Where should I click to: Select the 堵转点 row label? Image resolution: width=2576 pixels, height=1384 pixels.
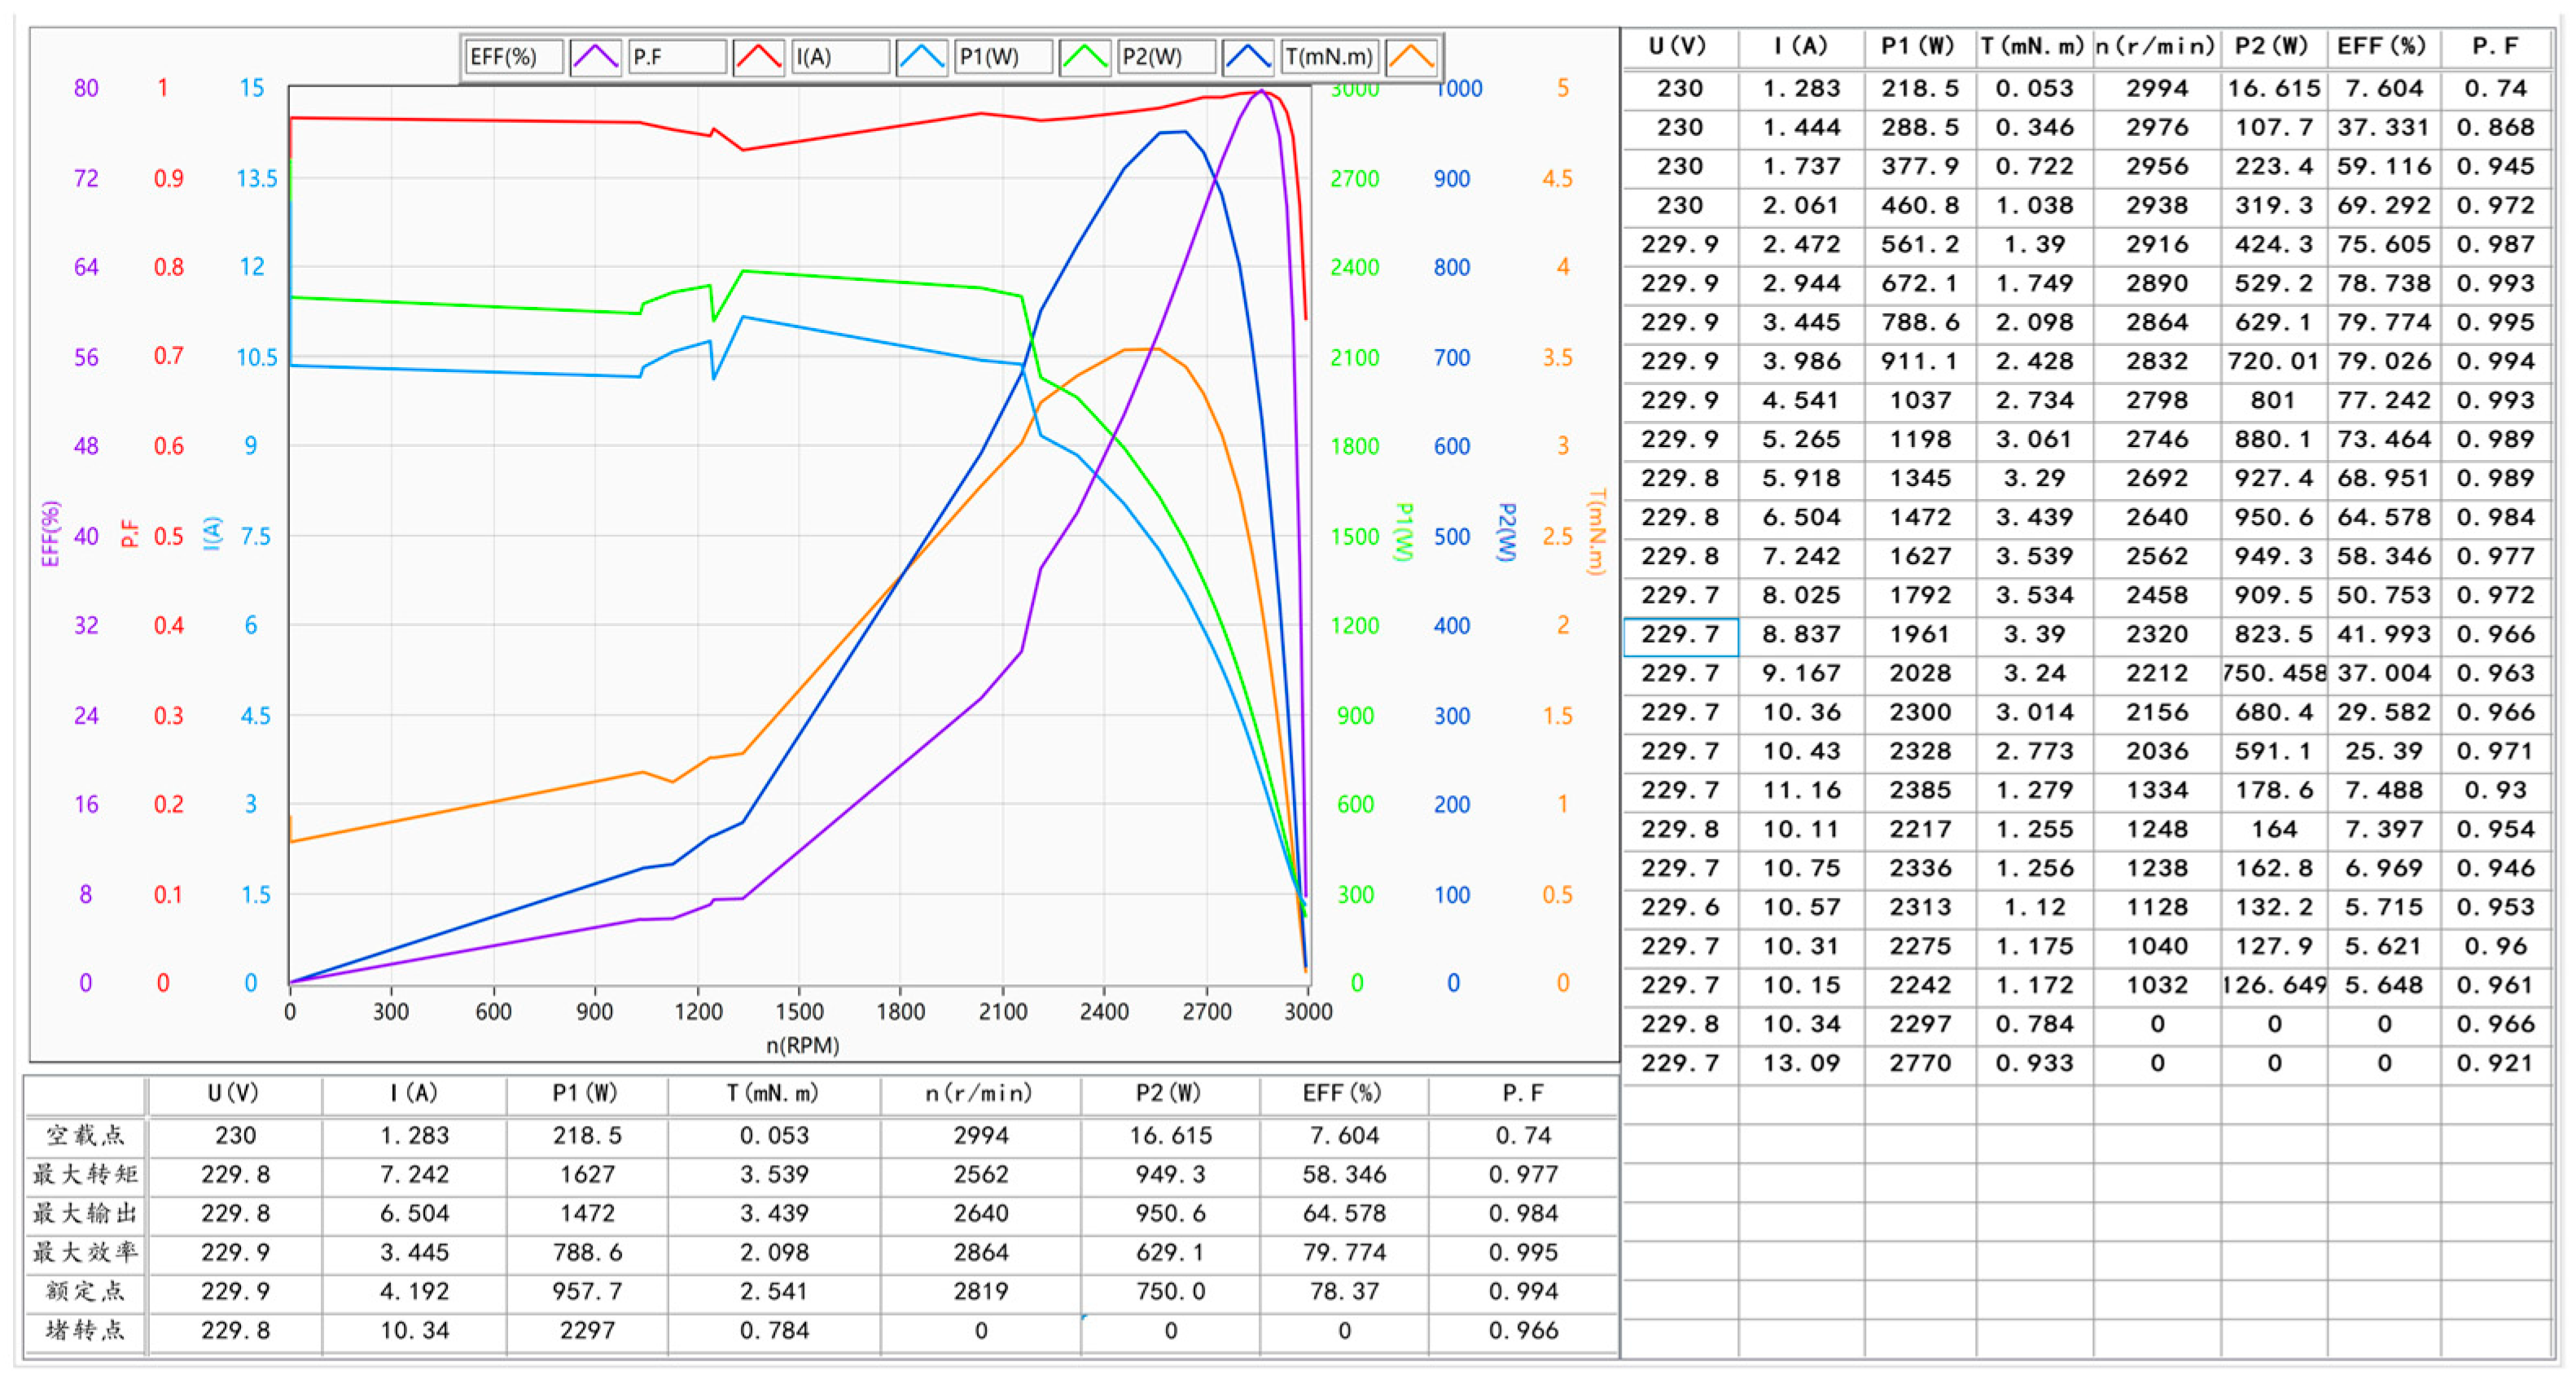pos(85,1330)
